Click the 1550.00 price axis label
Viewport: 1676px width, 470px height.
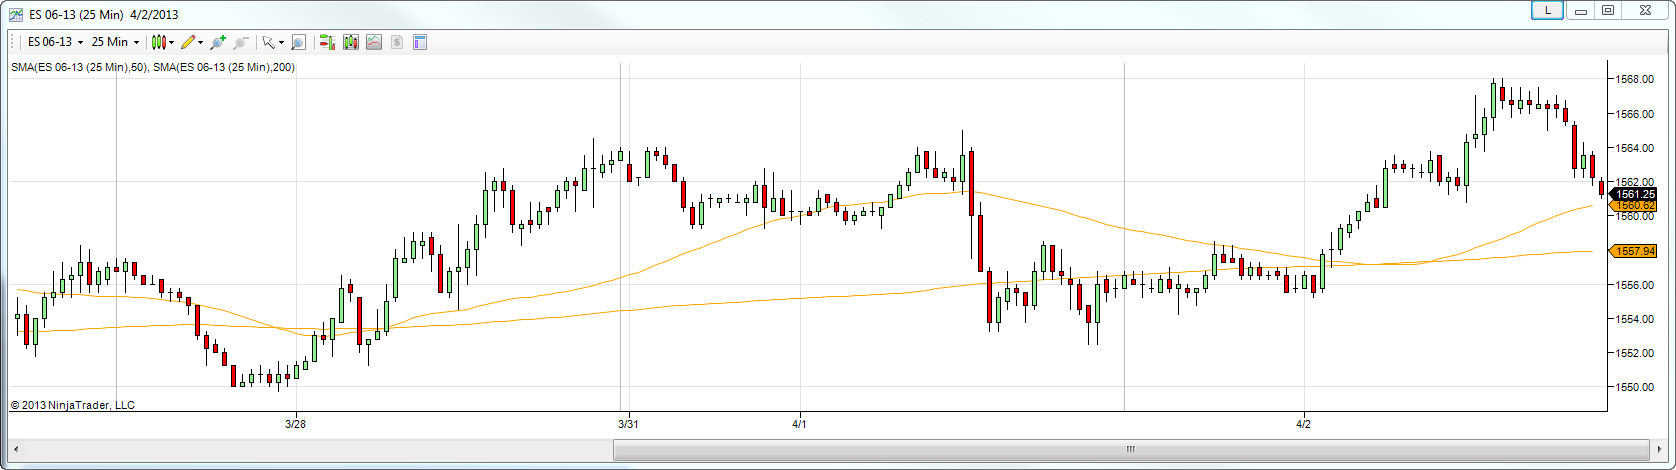[x=1636, y=387]
